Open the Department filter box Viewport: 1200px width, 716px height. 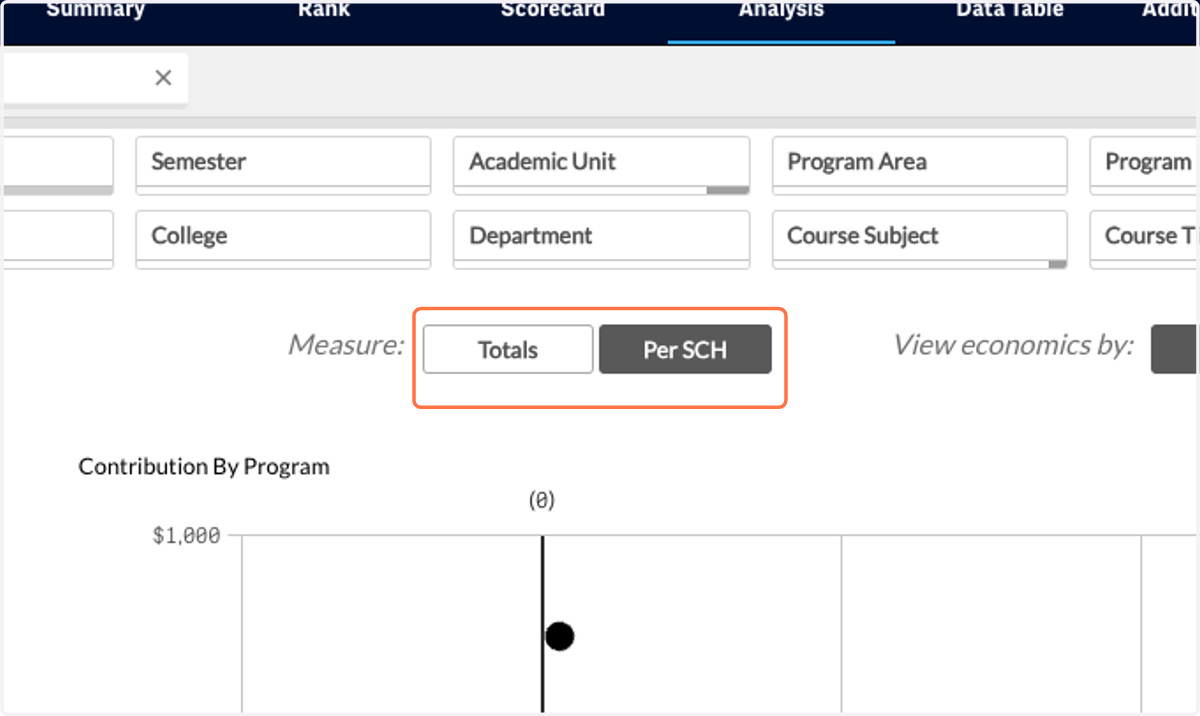601,239
